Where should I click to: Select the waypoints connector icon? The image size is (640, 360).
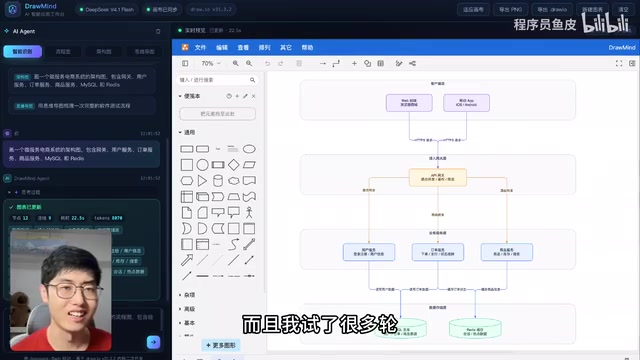336,63
